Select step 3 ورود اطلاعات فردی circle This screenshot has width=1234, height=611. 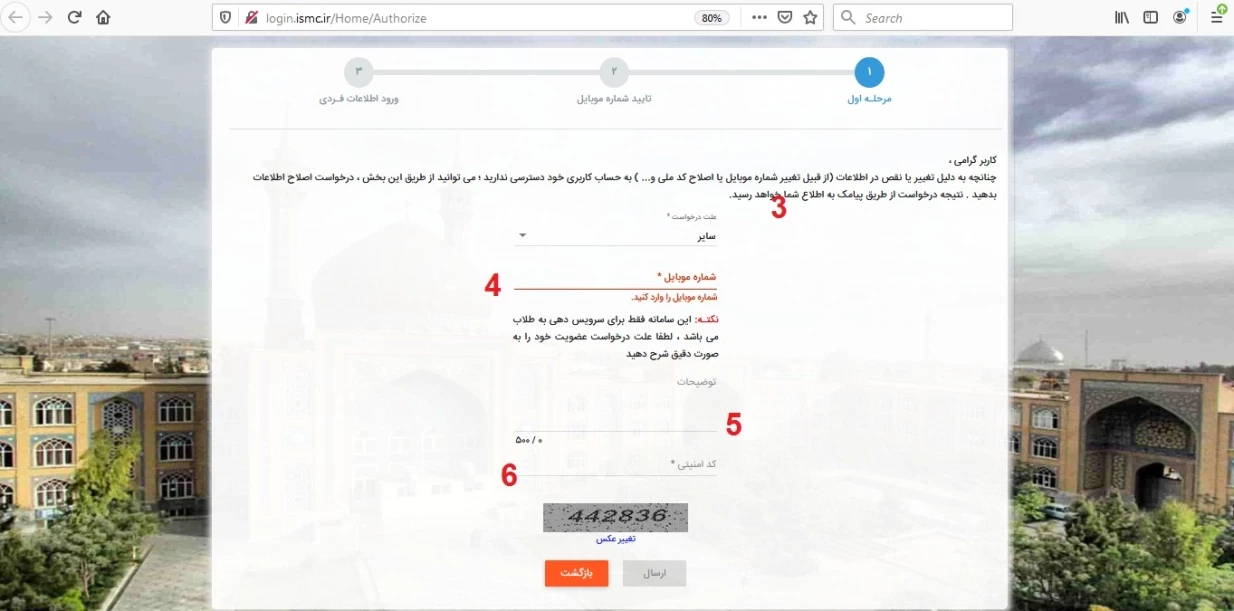click(x=358, y=72)
